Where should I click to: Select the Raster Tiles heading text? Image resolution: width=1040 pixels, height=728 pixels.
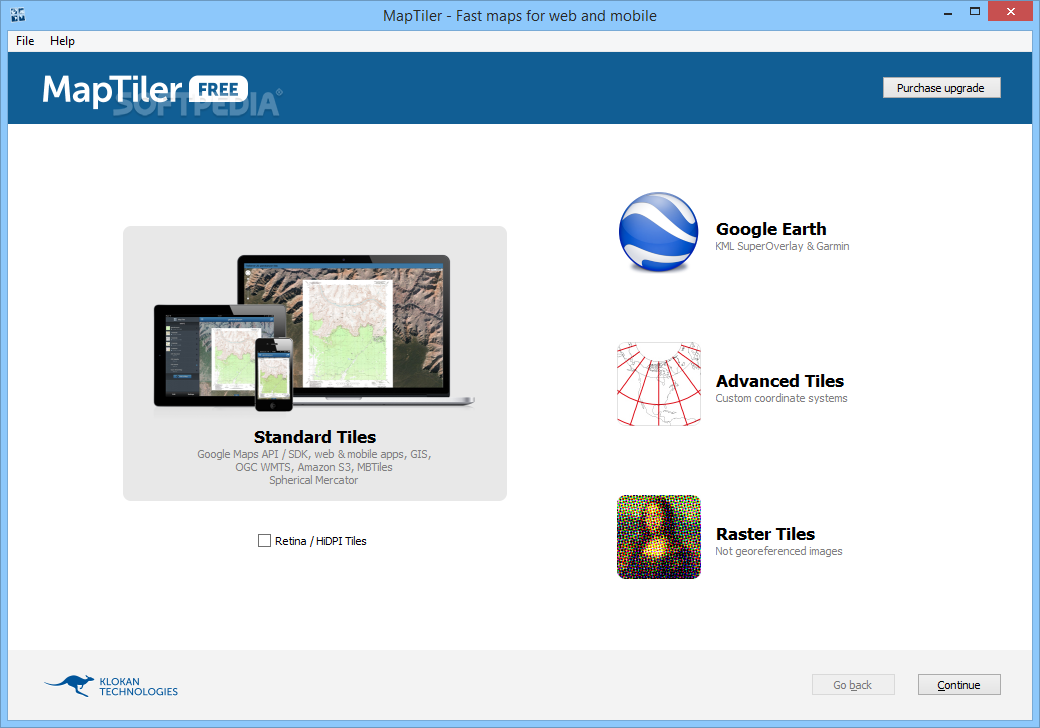(x=765, y=534)
